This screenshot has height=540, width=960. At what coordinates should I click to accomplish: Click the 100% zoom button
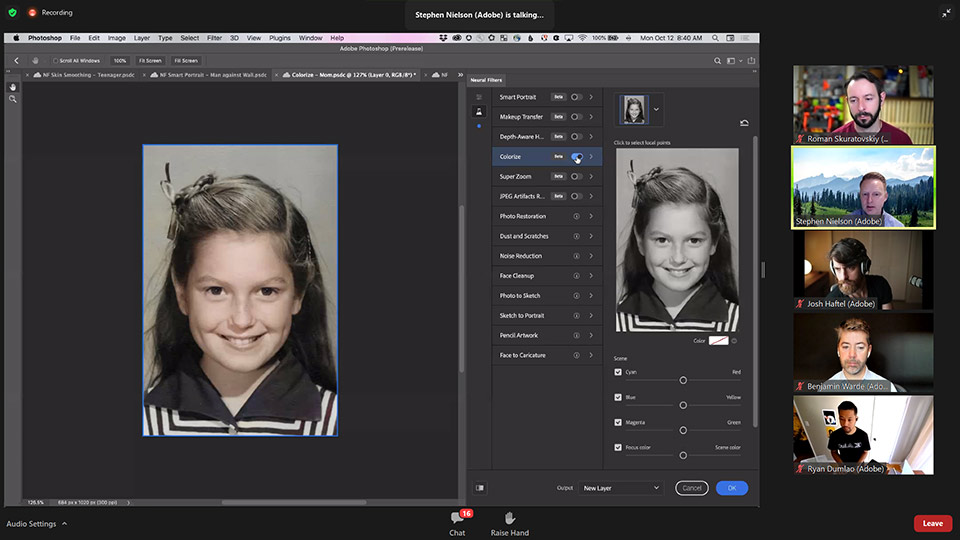pos(119,61)
